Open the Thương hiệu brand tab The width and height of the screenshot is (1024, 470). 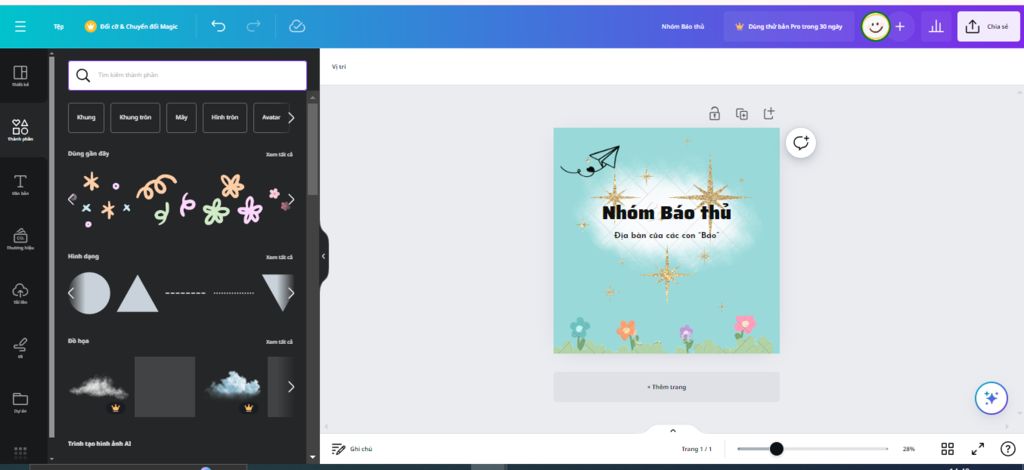click(20, 239)
